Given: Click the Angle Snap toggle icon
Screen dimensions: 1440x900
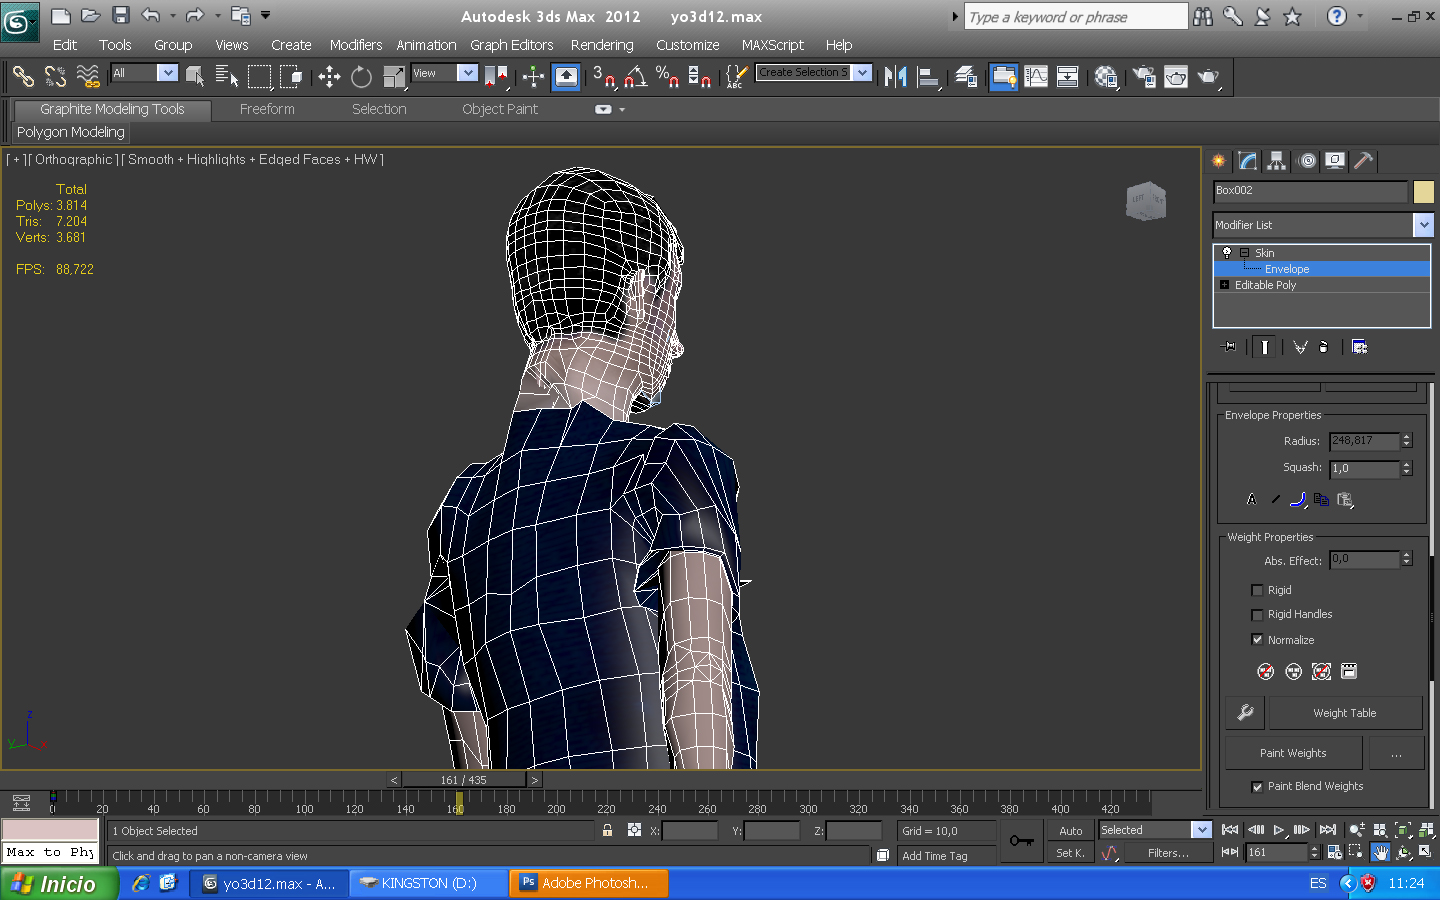Looking at the screenshot, I should pos(635,77).
